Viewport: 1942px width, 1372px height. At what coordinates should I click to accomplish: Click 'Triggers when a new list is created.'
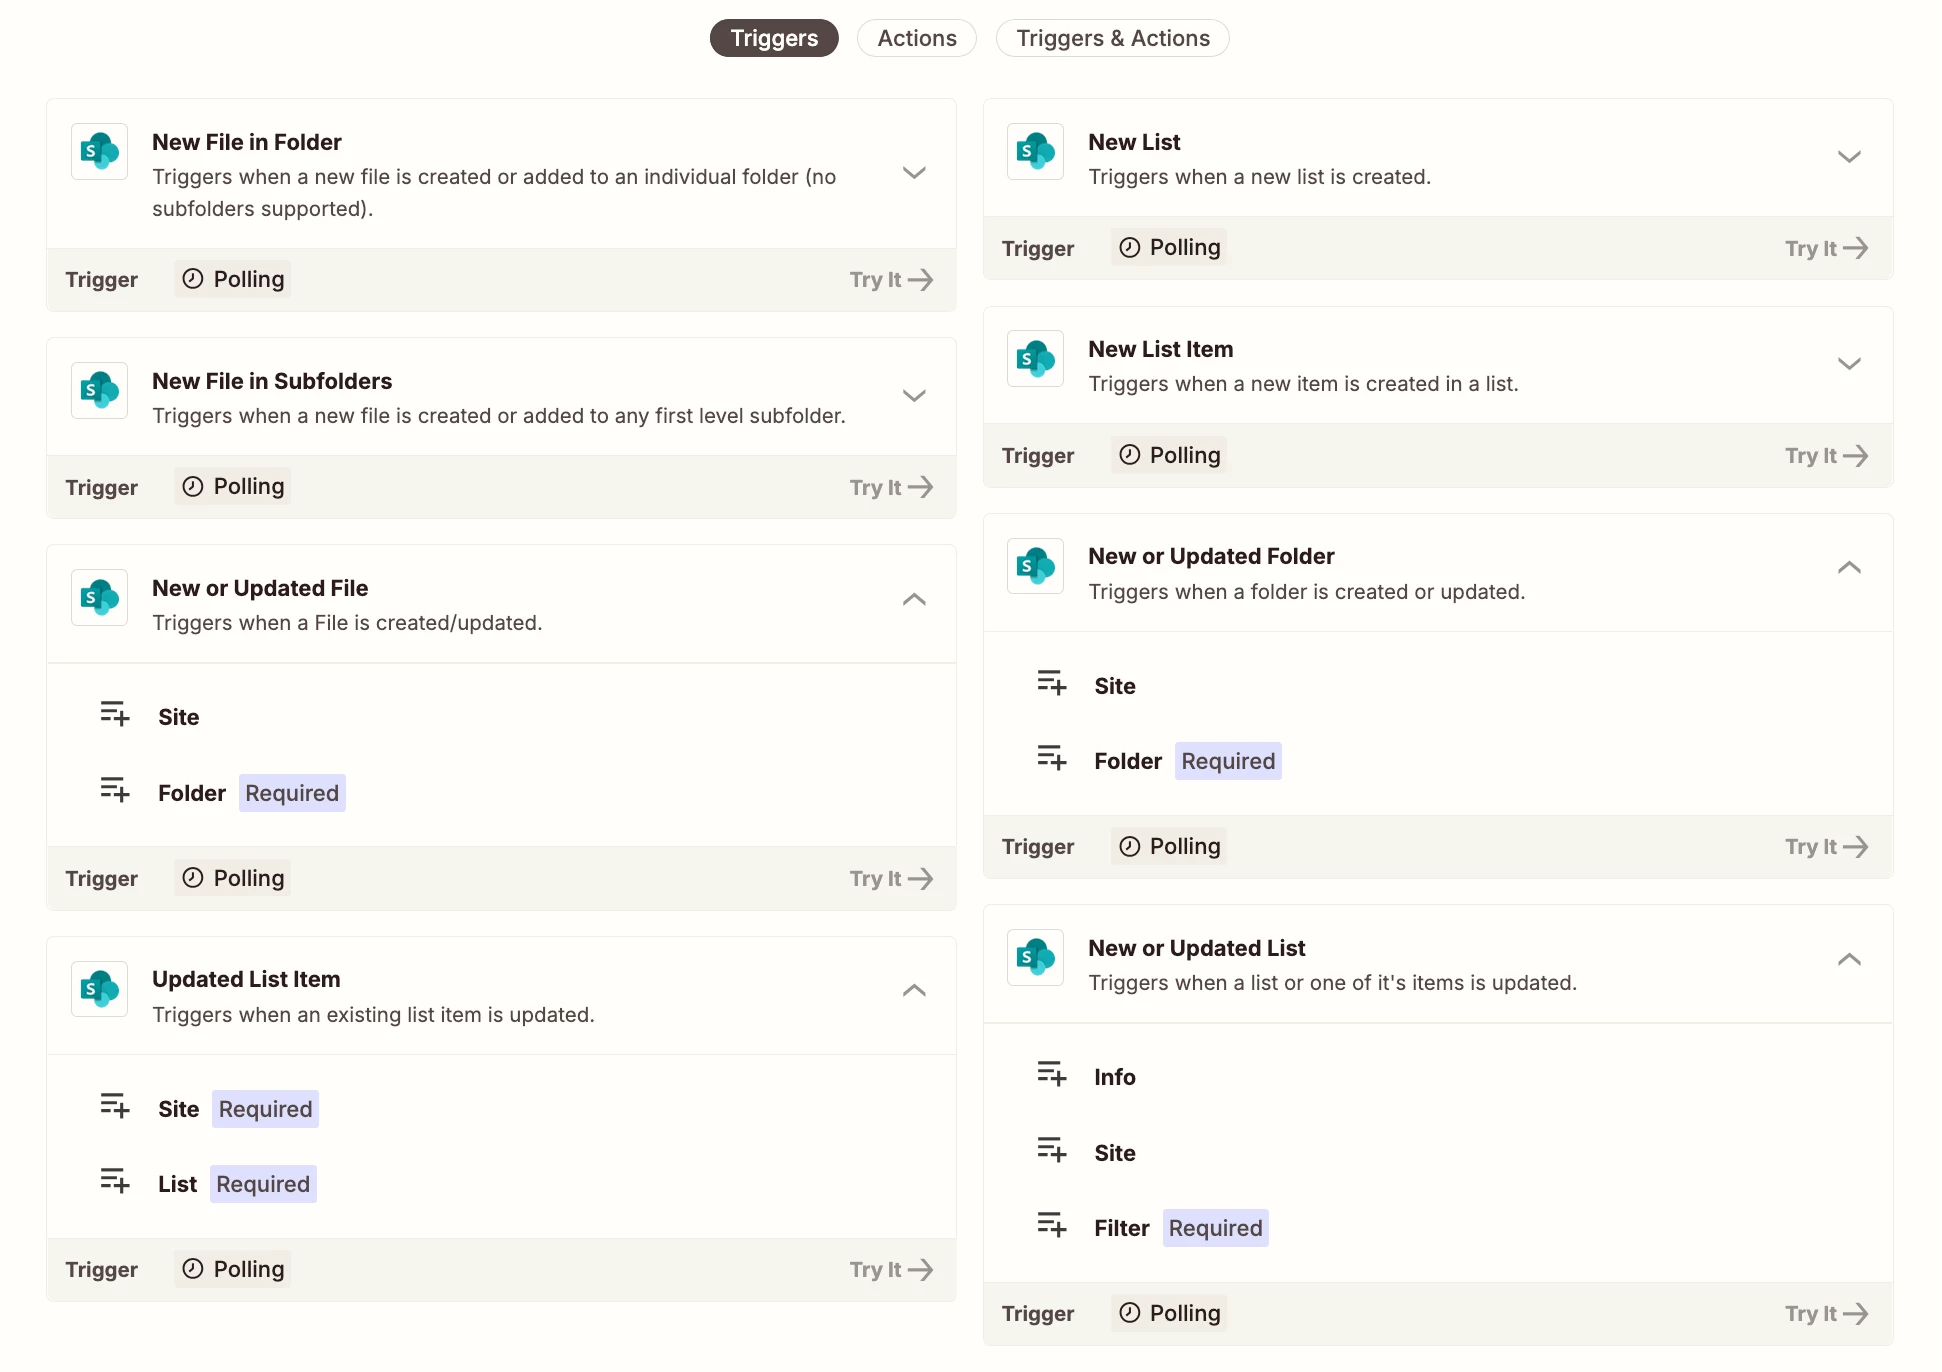(x=1259, y=177)
